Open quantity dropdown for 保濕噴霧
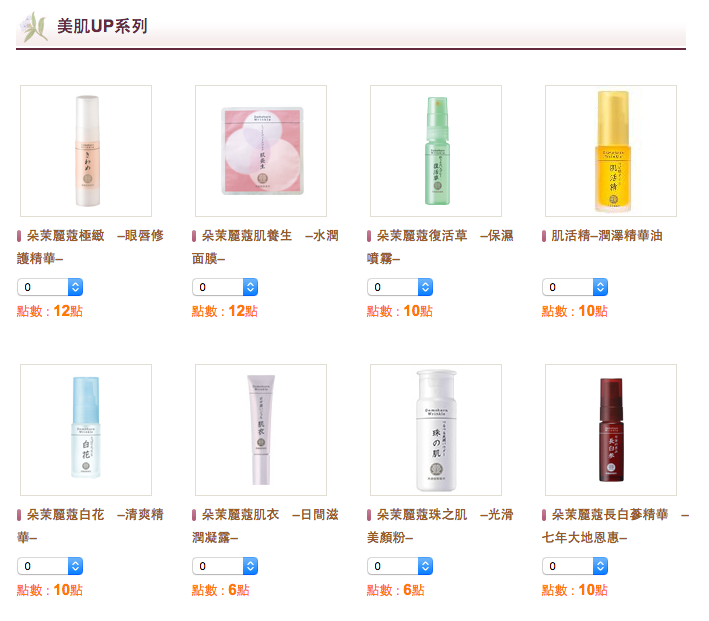Viewport: 709px width, 621px height. click(x=400, y=287)
